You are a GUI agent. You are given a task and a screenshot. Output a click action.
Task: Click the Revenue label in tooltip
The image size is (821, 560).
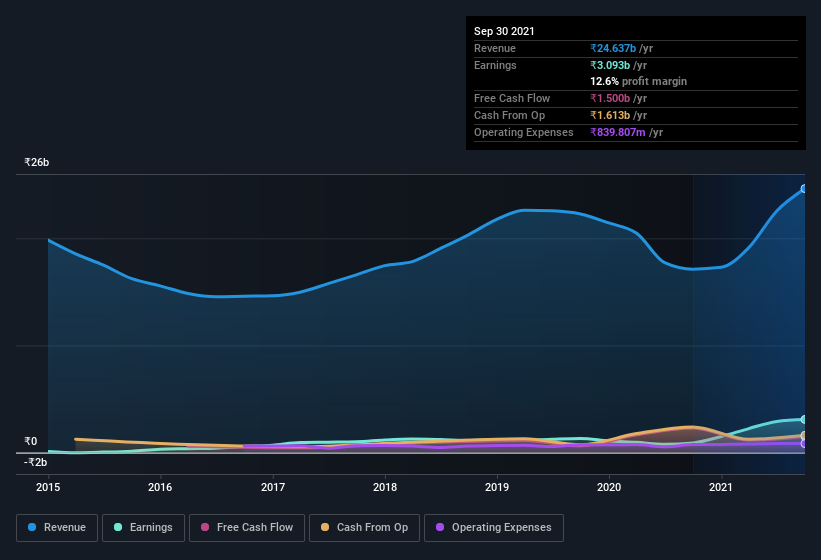(x=495, y=48)
